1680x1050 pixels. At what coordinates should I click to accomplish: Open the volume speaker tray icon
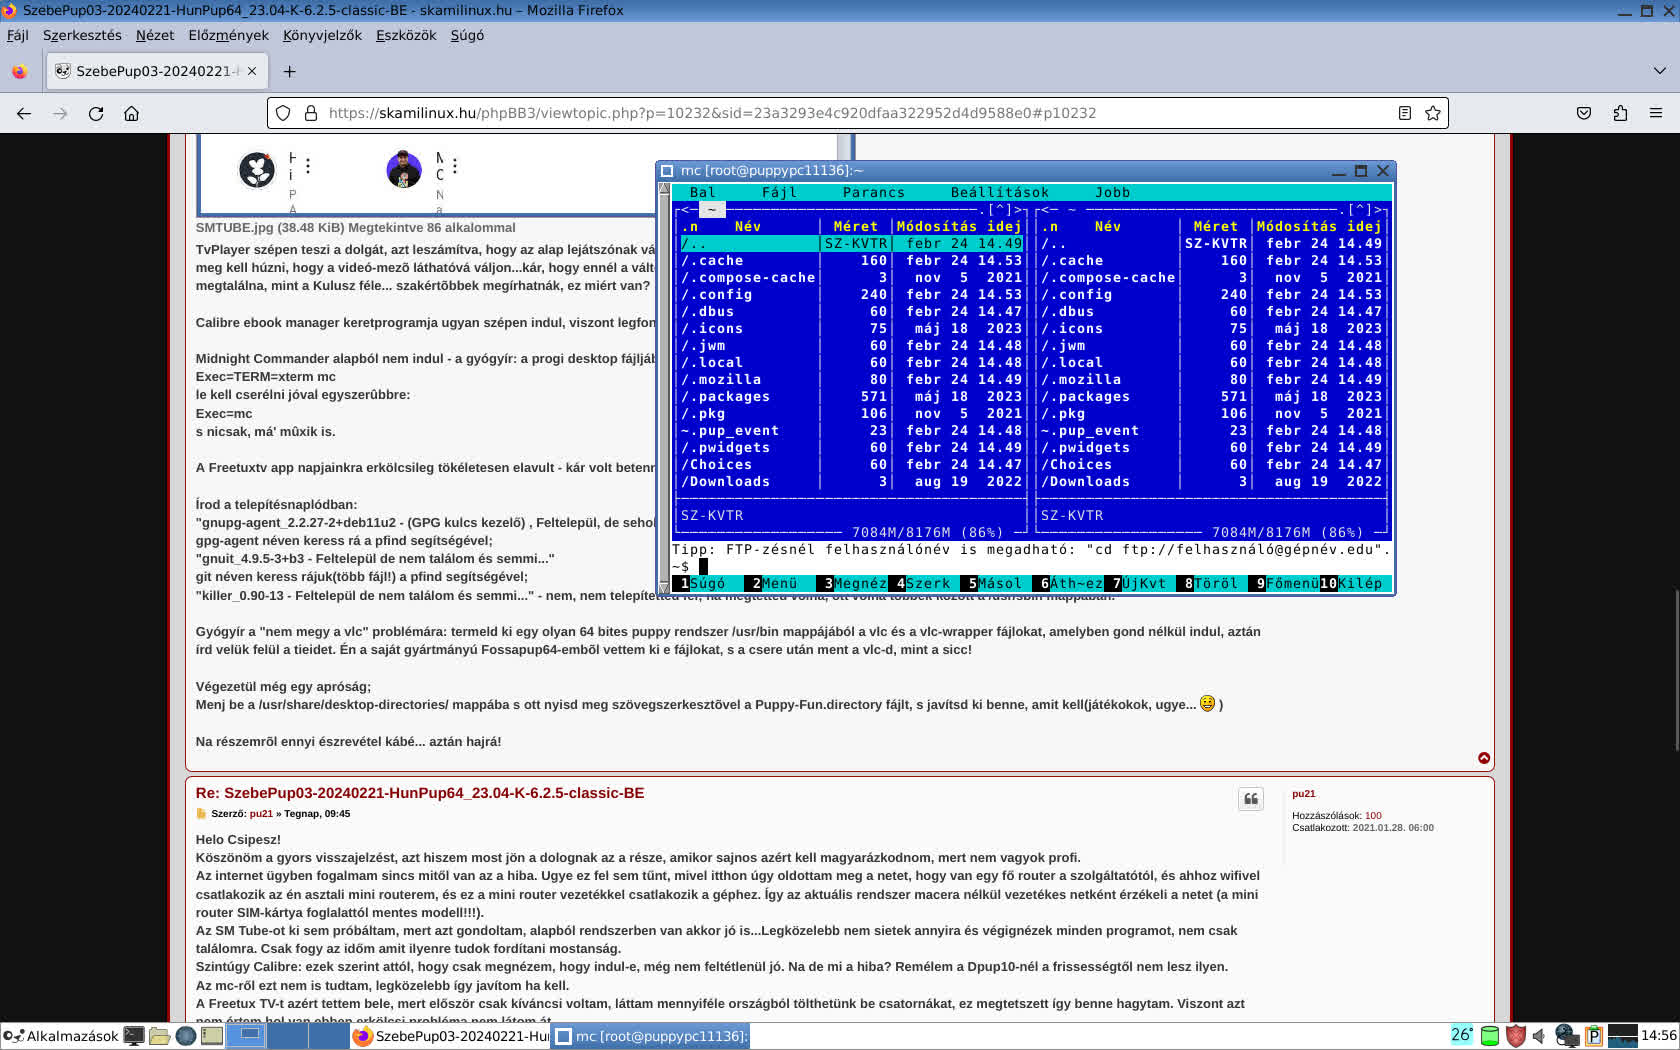pos(1539,1036)
